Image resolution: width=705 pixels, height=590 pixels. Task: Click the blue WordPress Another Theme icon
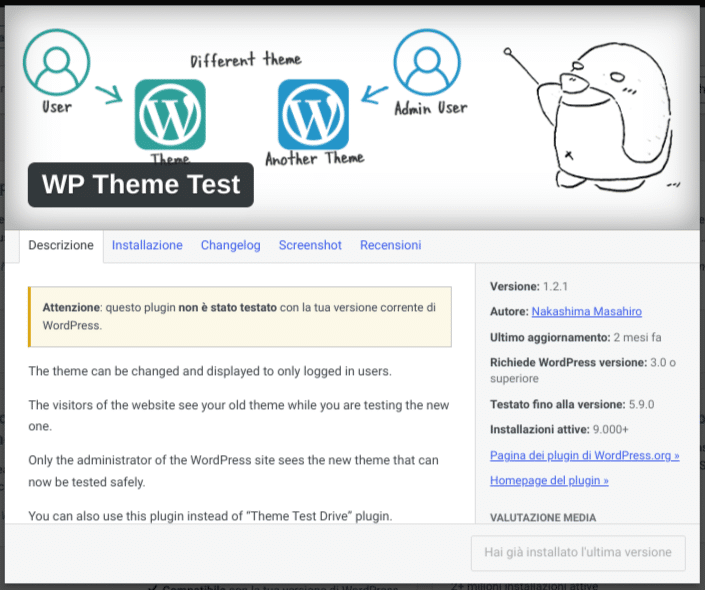point(313,114)
